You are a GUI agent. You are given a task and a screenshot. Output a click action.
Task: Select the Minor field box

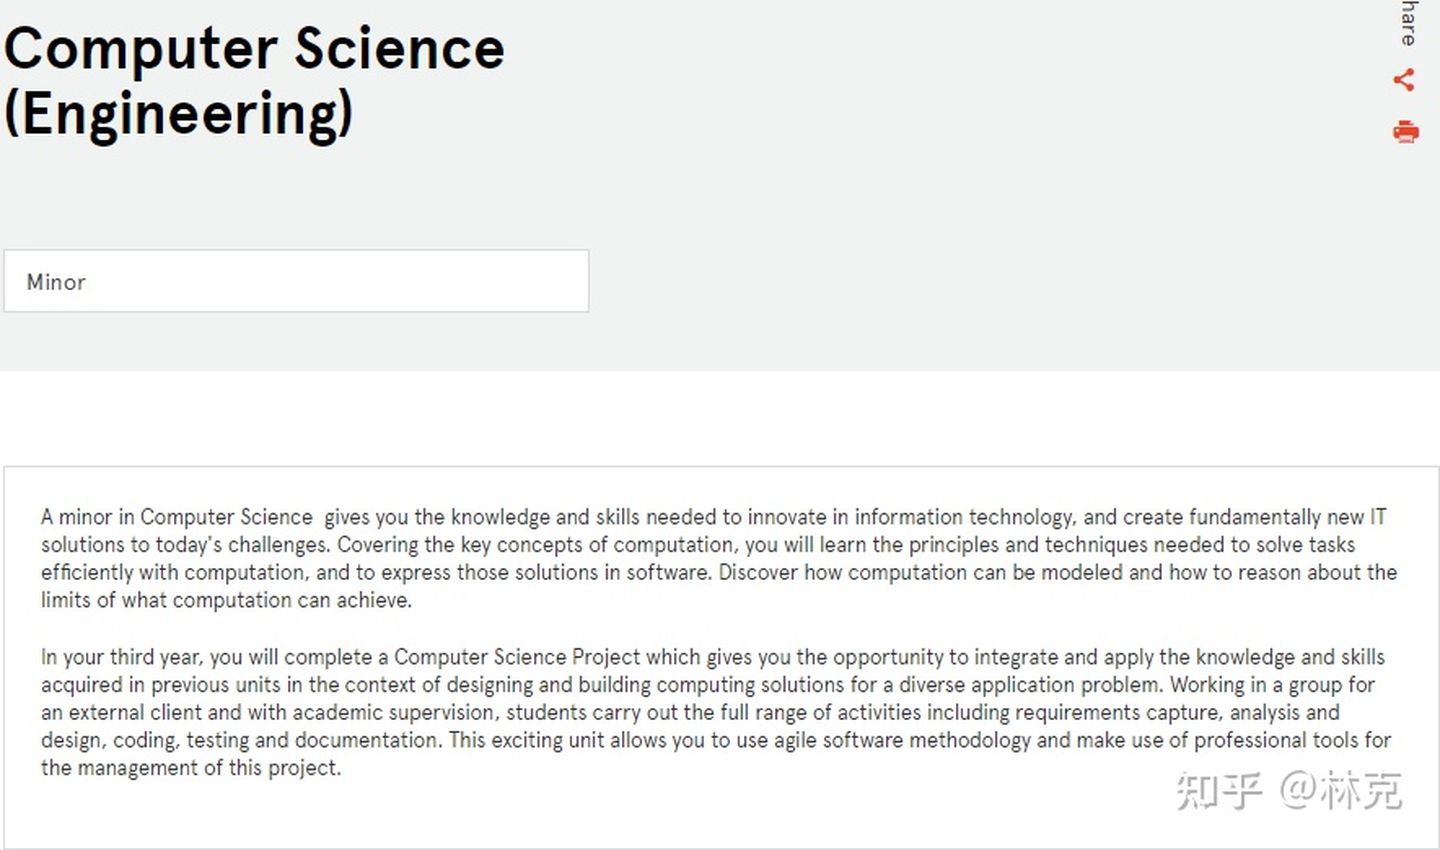tap(296, 281)
